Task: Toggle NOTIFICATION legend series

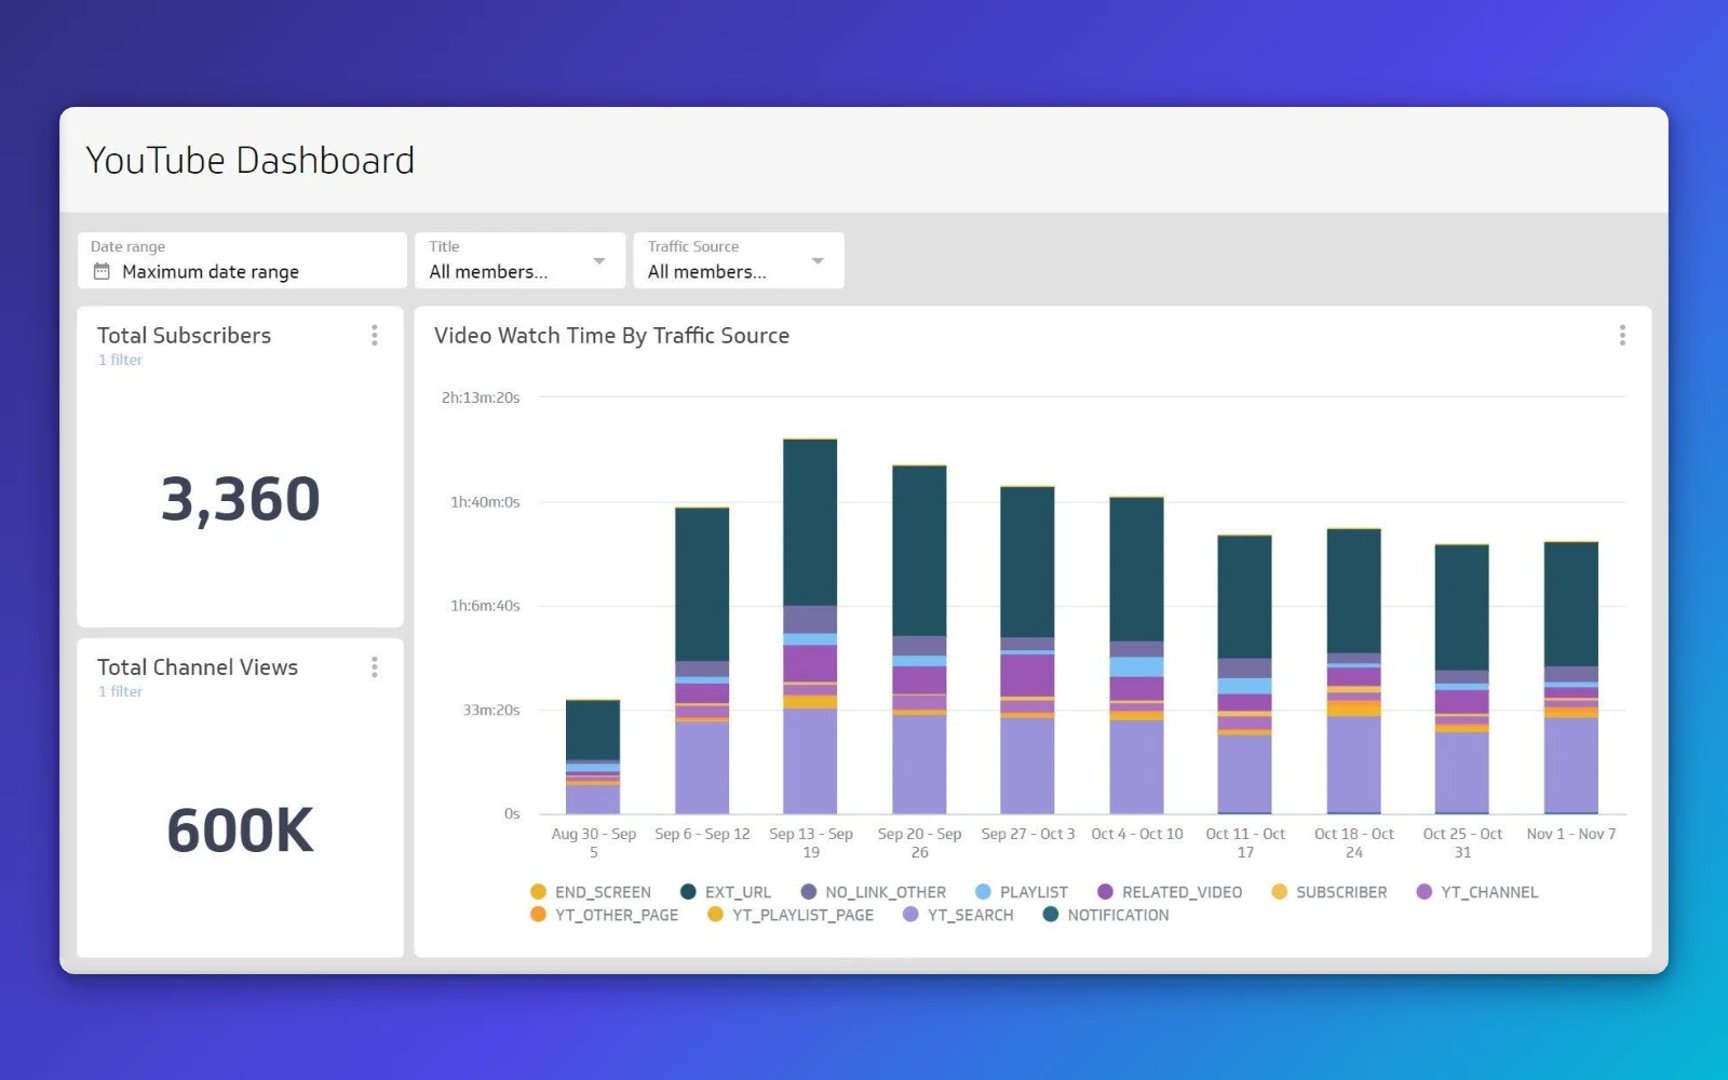Action: click(x=1105, y=915)
